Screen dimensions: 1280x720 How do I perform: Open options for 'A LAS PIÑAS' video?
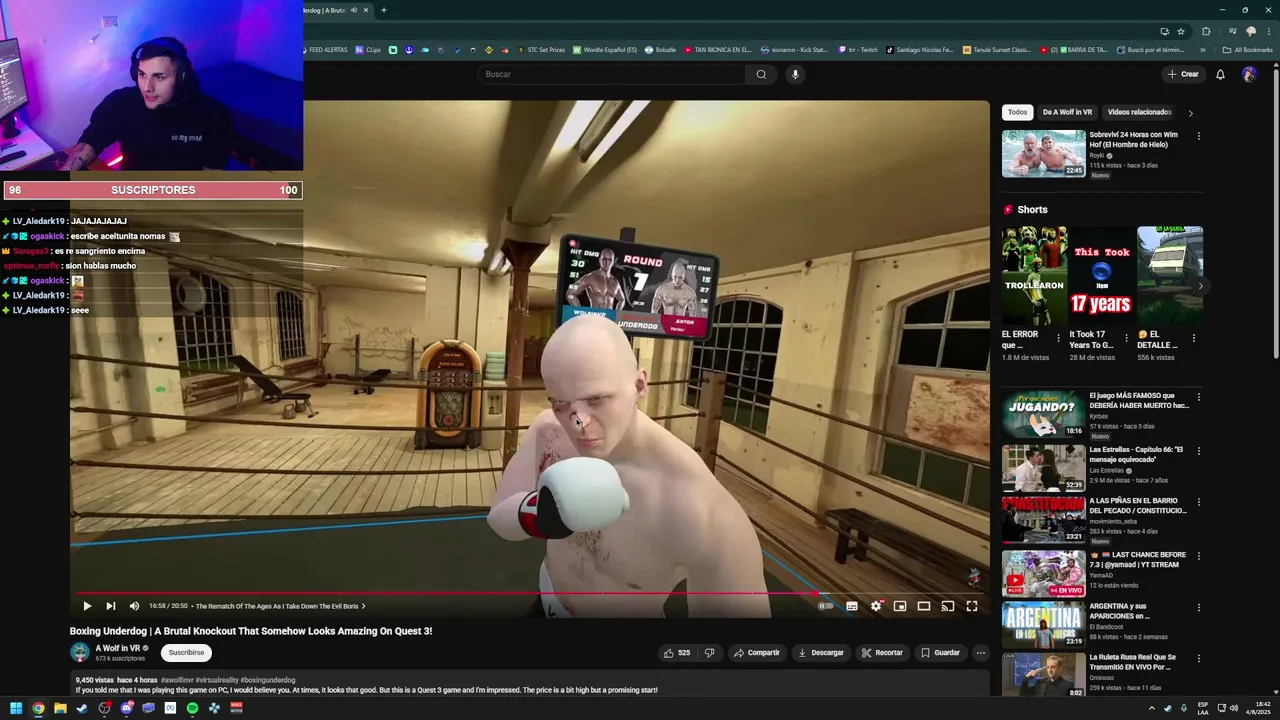pos(1198,503)
